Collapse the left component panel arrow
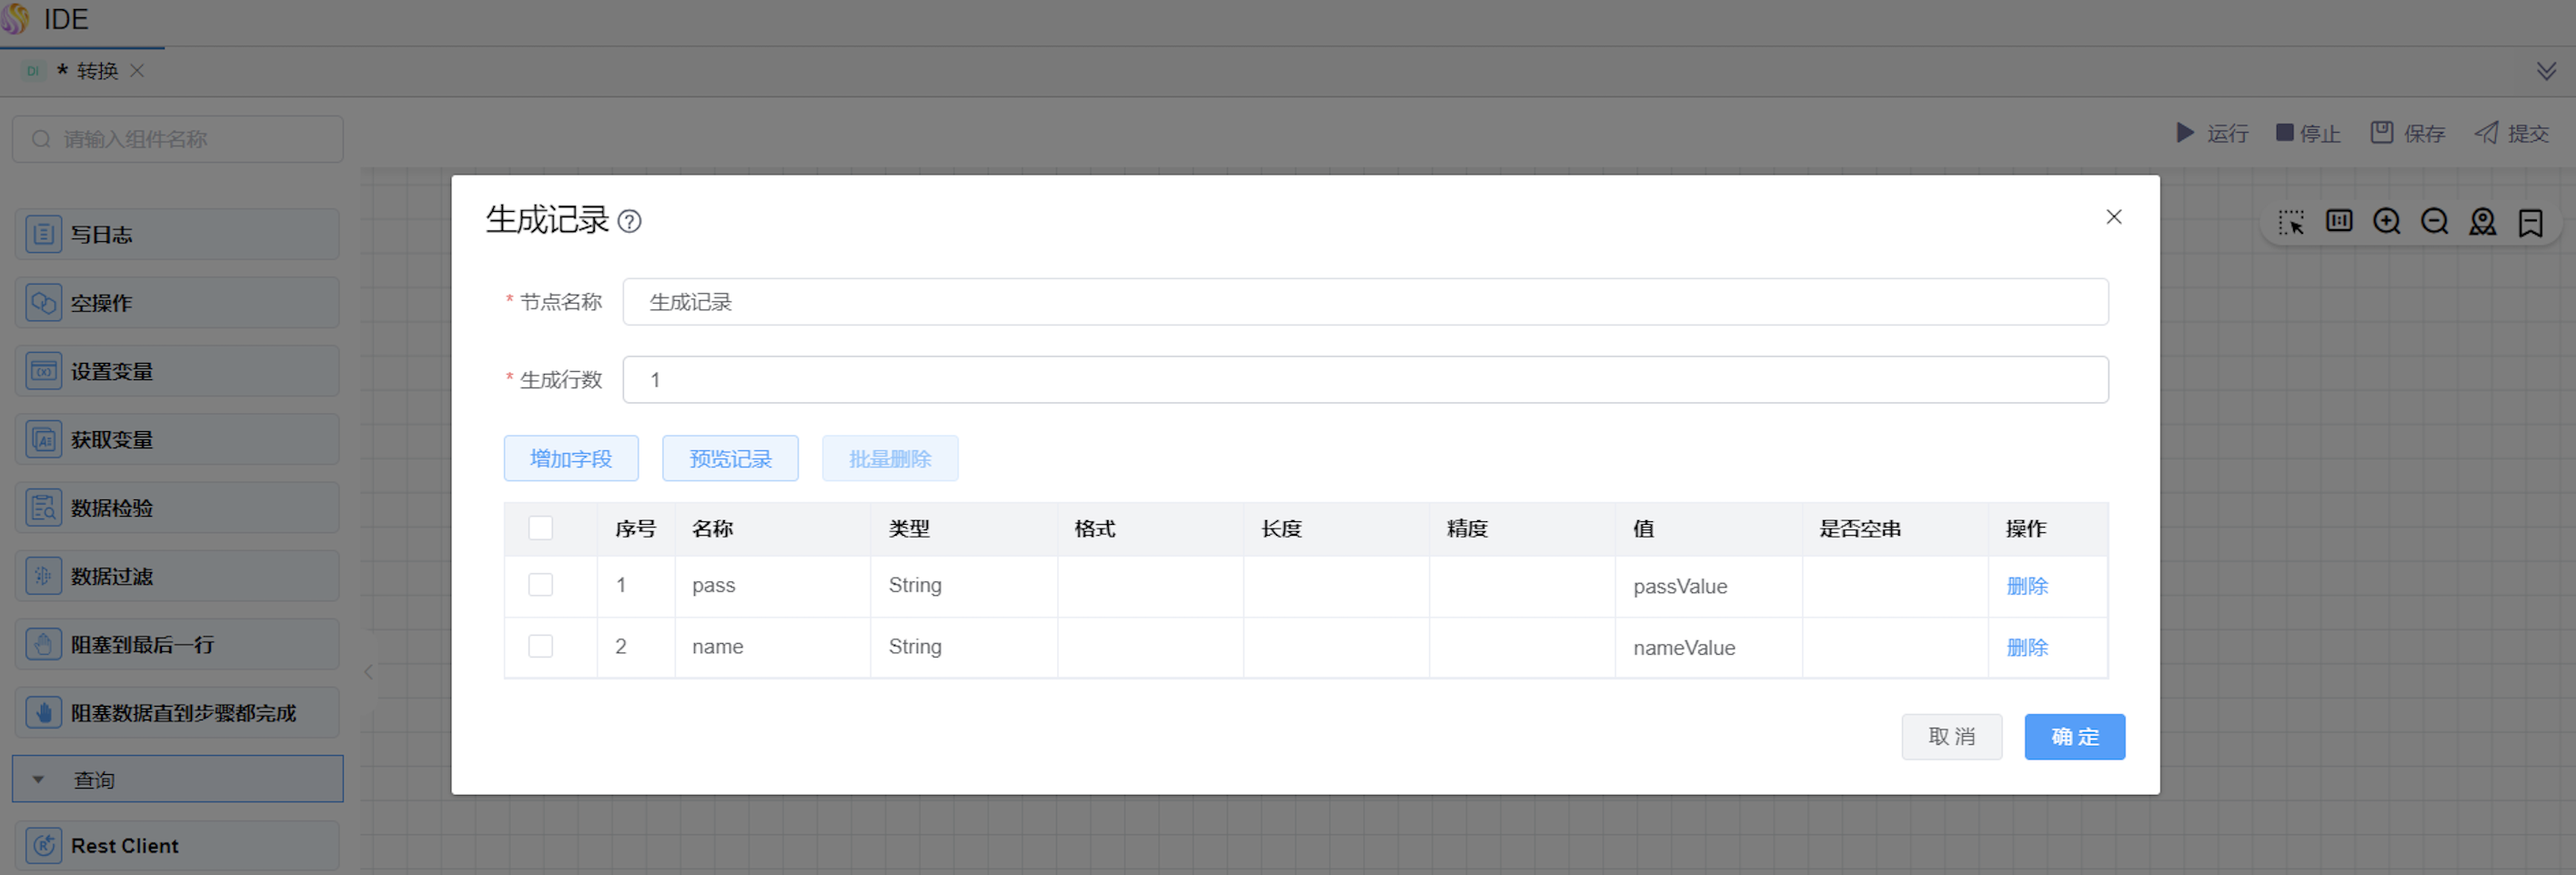This screenshot has width=2576, height=875. (x=368, y=672)
